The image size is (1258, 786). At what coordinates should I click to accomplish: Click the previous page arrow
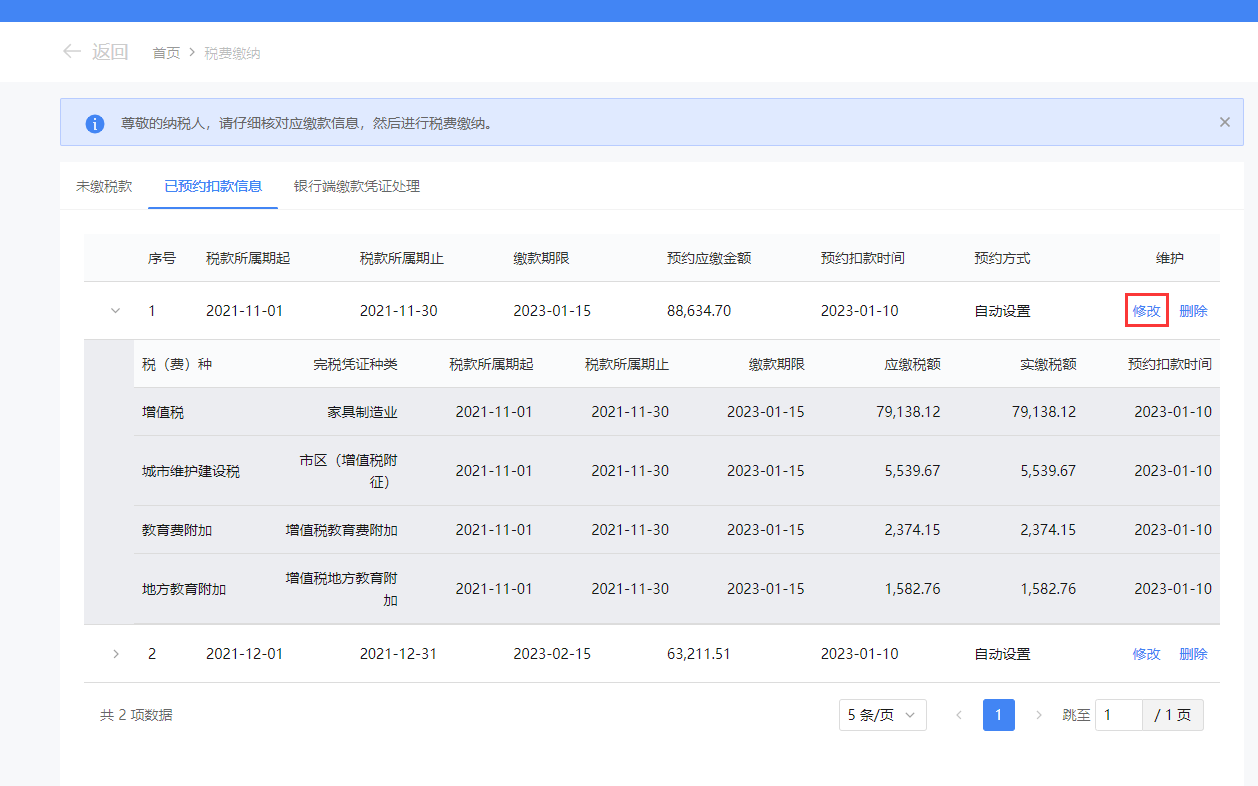[959, 715]
